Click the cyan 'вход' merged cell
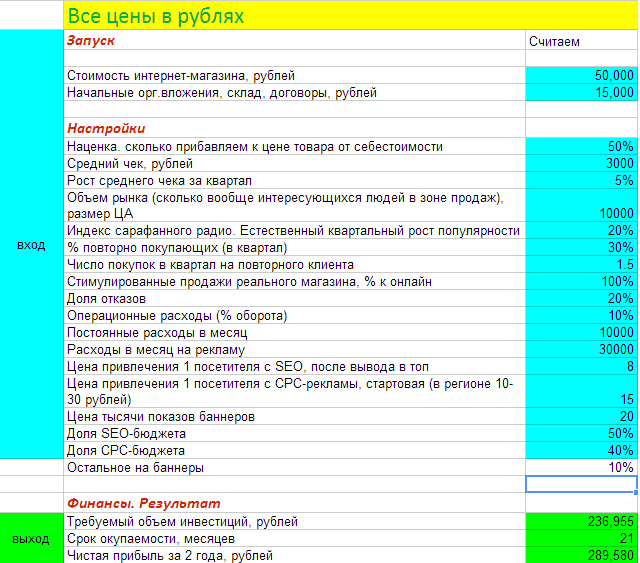Image resolution: width=640 pixels, height=563 pixels. (x=32, y=245)
